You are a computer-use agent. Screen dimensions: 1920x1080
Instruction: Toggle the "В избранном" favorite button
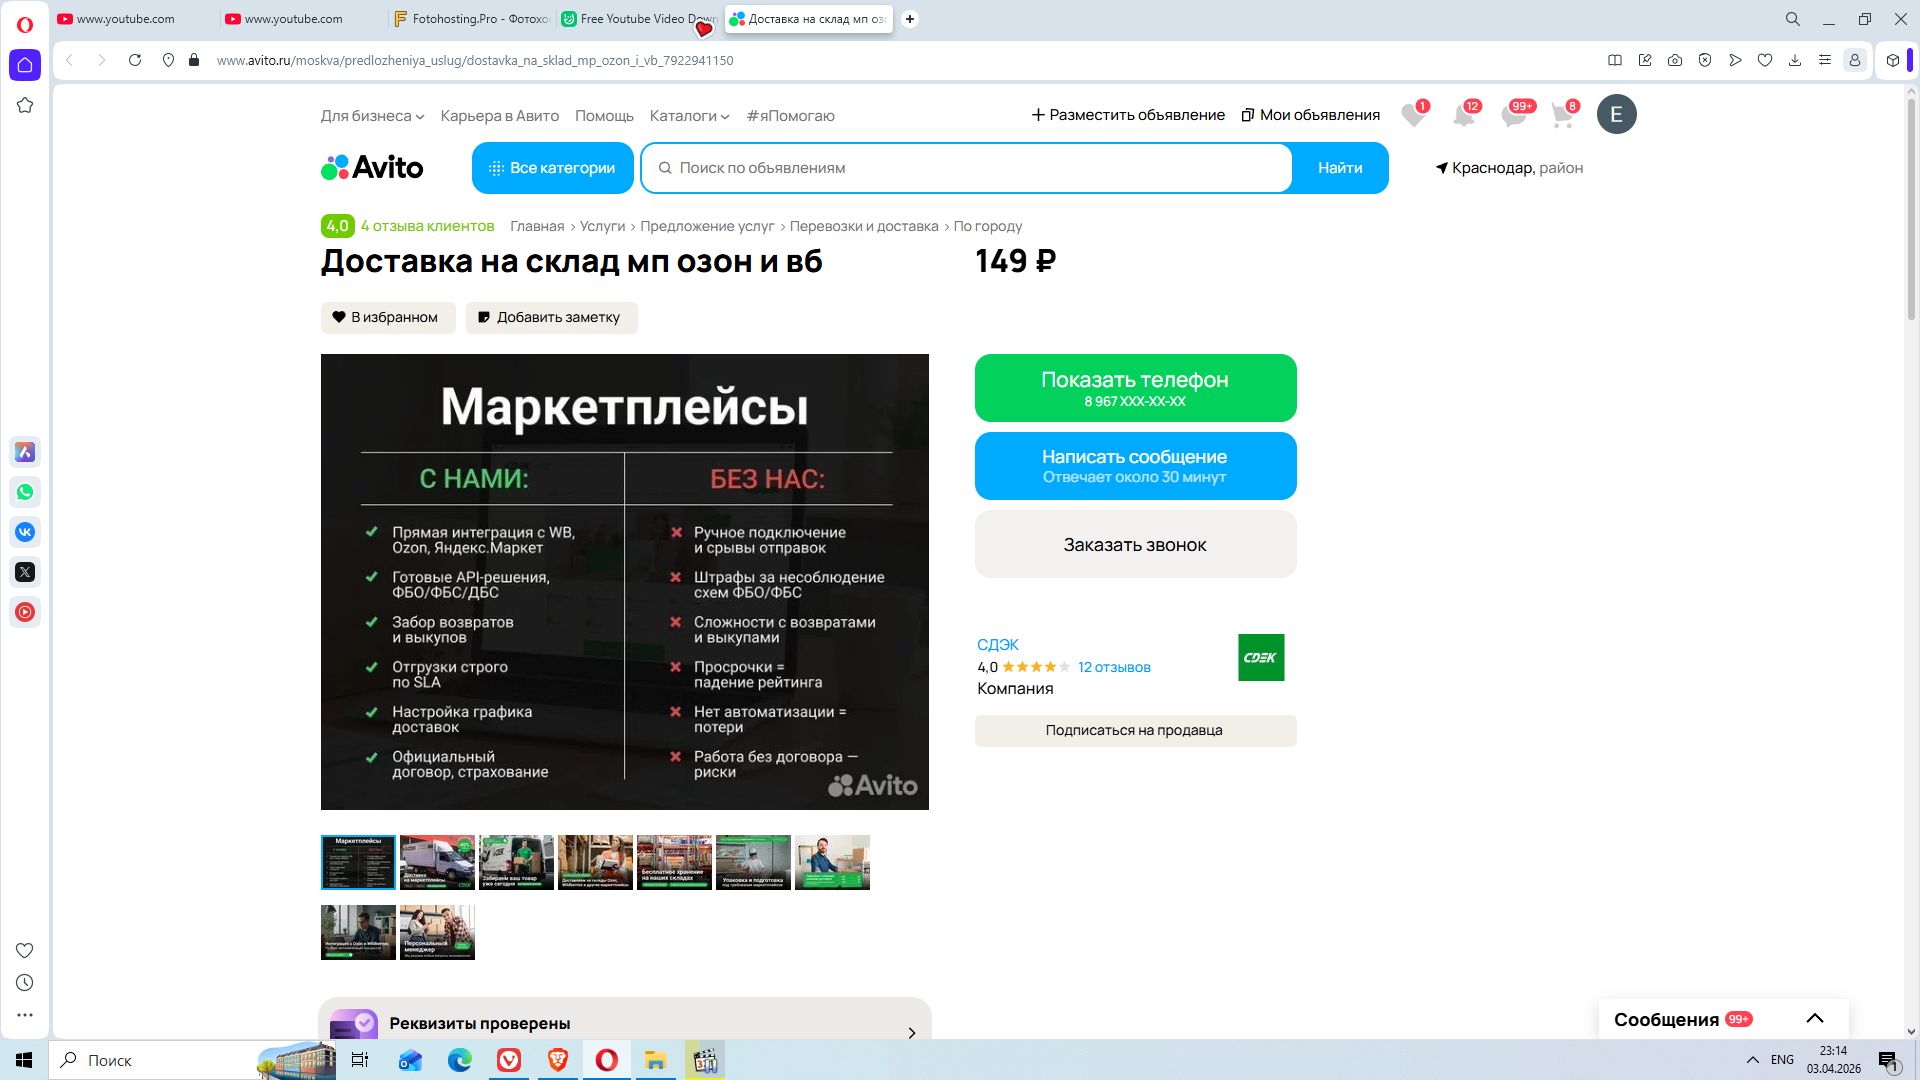[x=387, y=317]
